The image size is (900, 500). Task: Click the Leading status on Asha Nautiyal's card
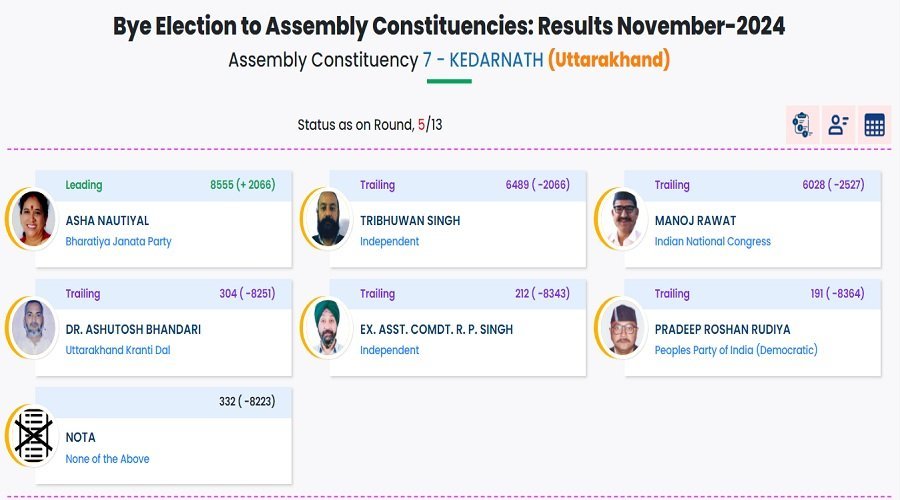[x=84, y=185]
